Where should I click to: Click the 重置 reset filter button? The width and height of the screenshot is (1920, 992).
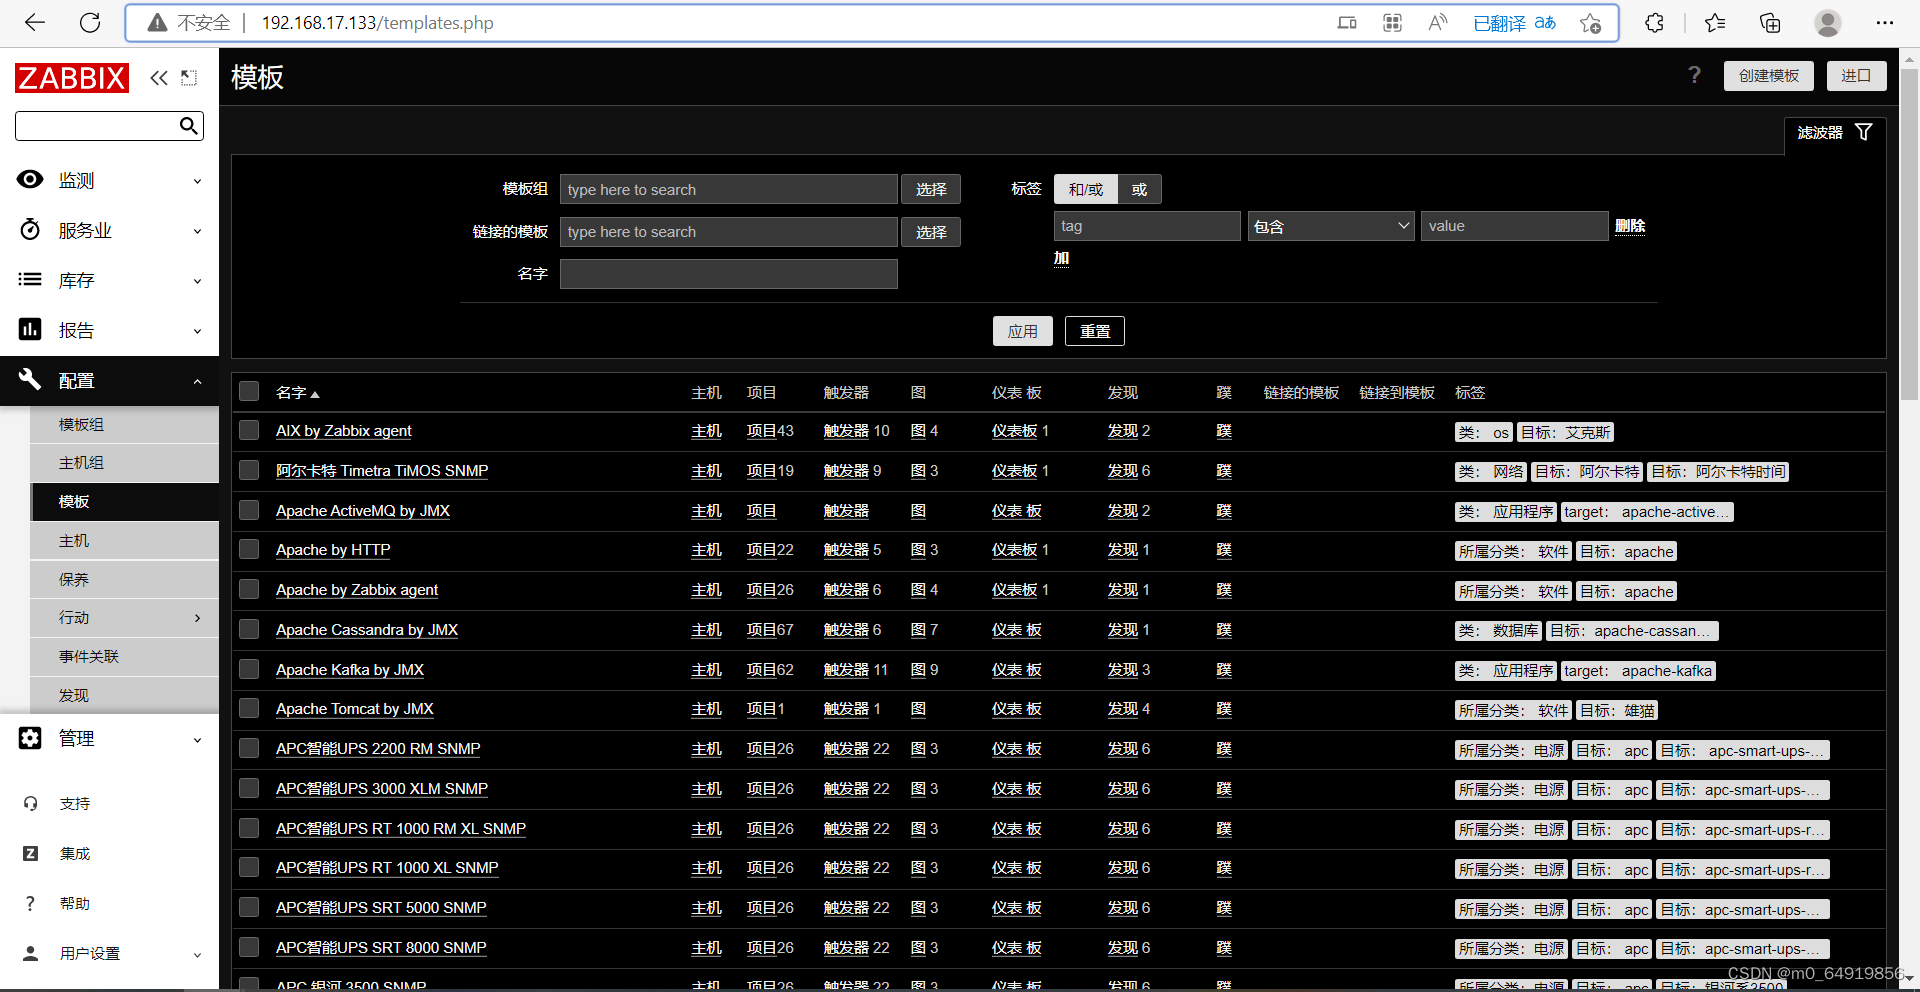click(x=1094, y=331)
